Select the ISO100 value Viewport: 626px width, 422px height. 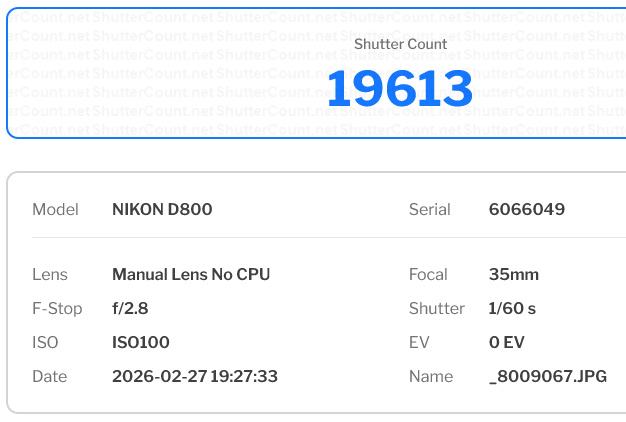141,343
